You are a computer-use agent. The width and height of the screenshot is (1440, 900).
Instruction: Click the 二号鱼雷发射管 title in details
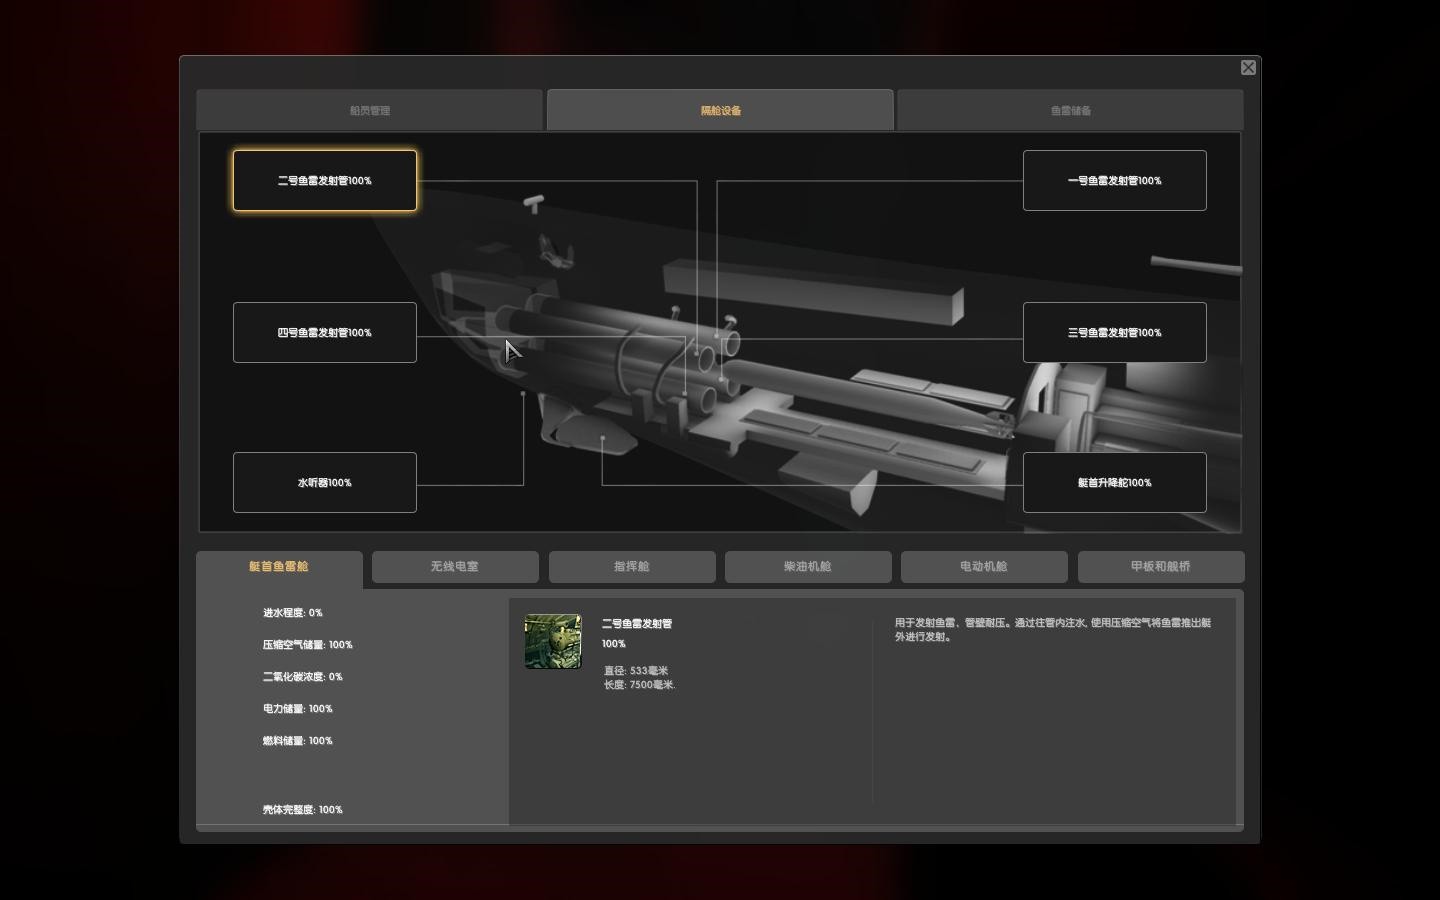637,624
